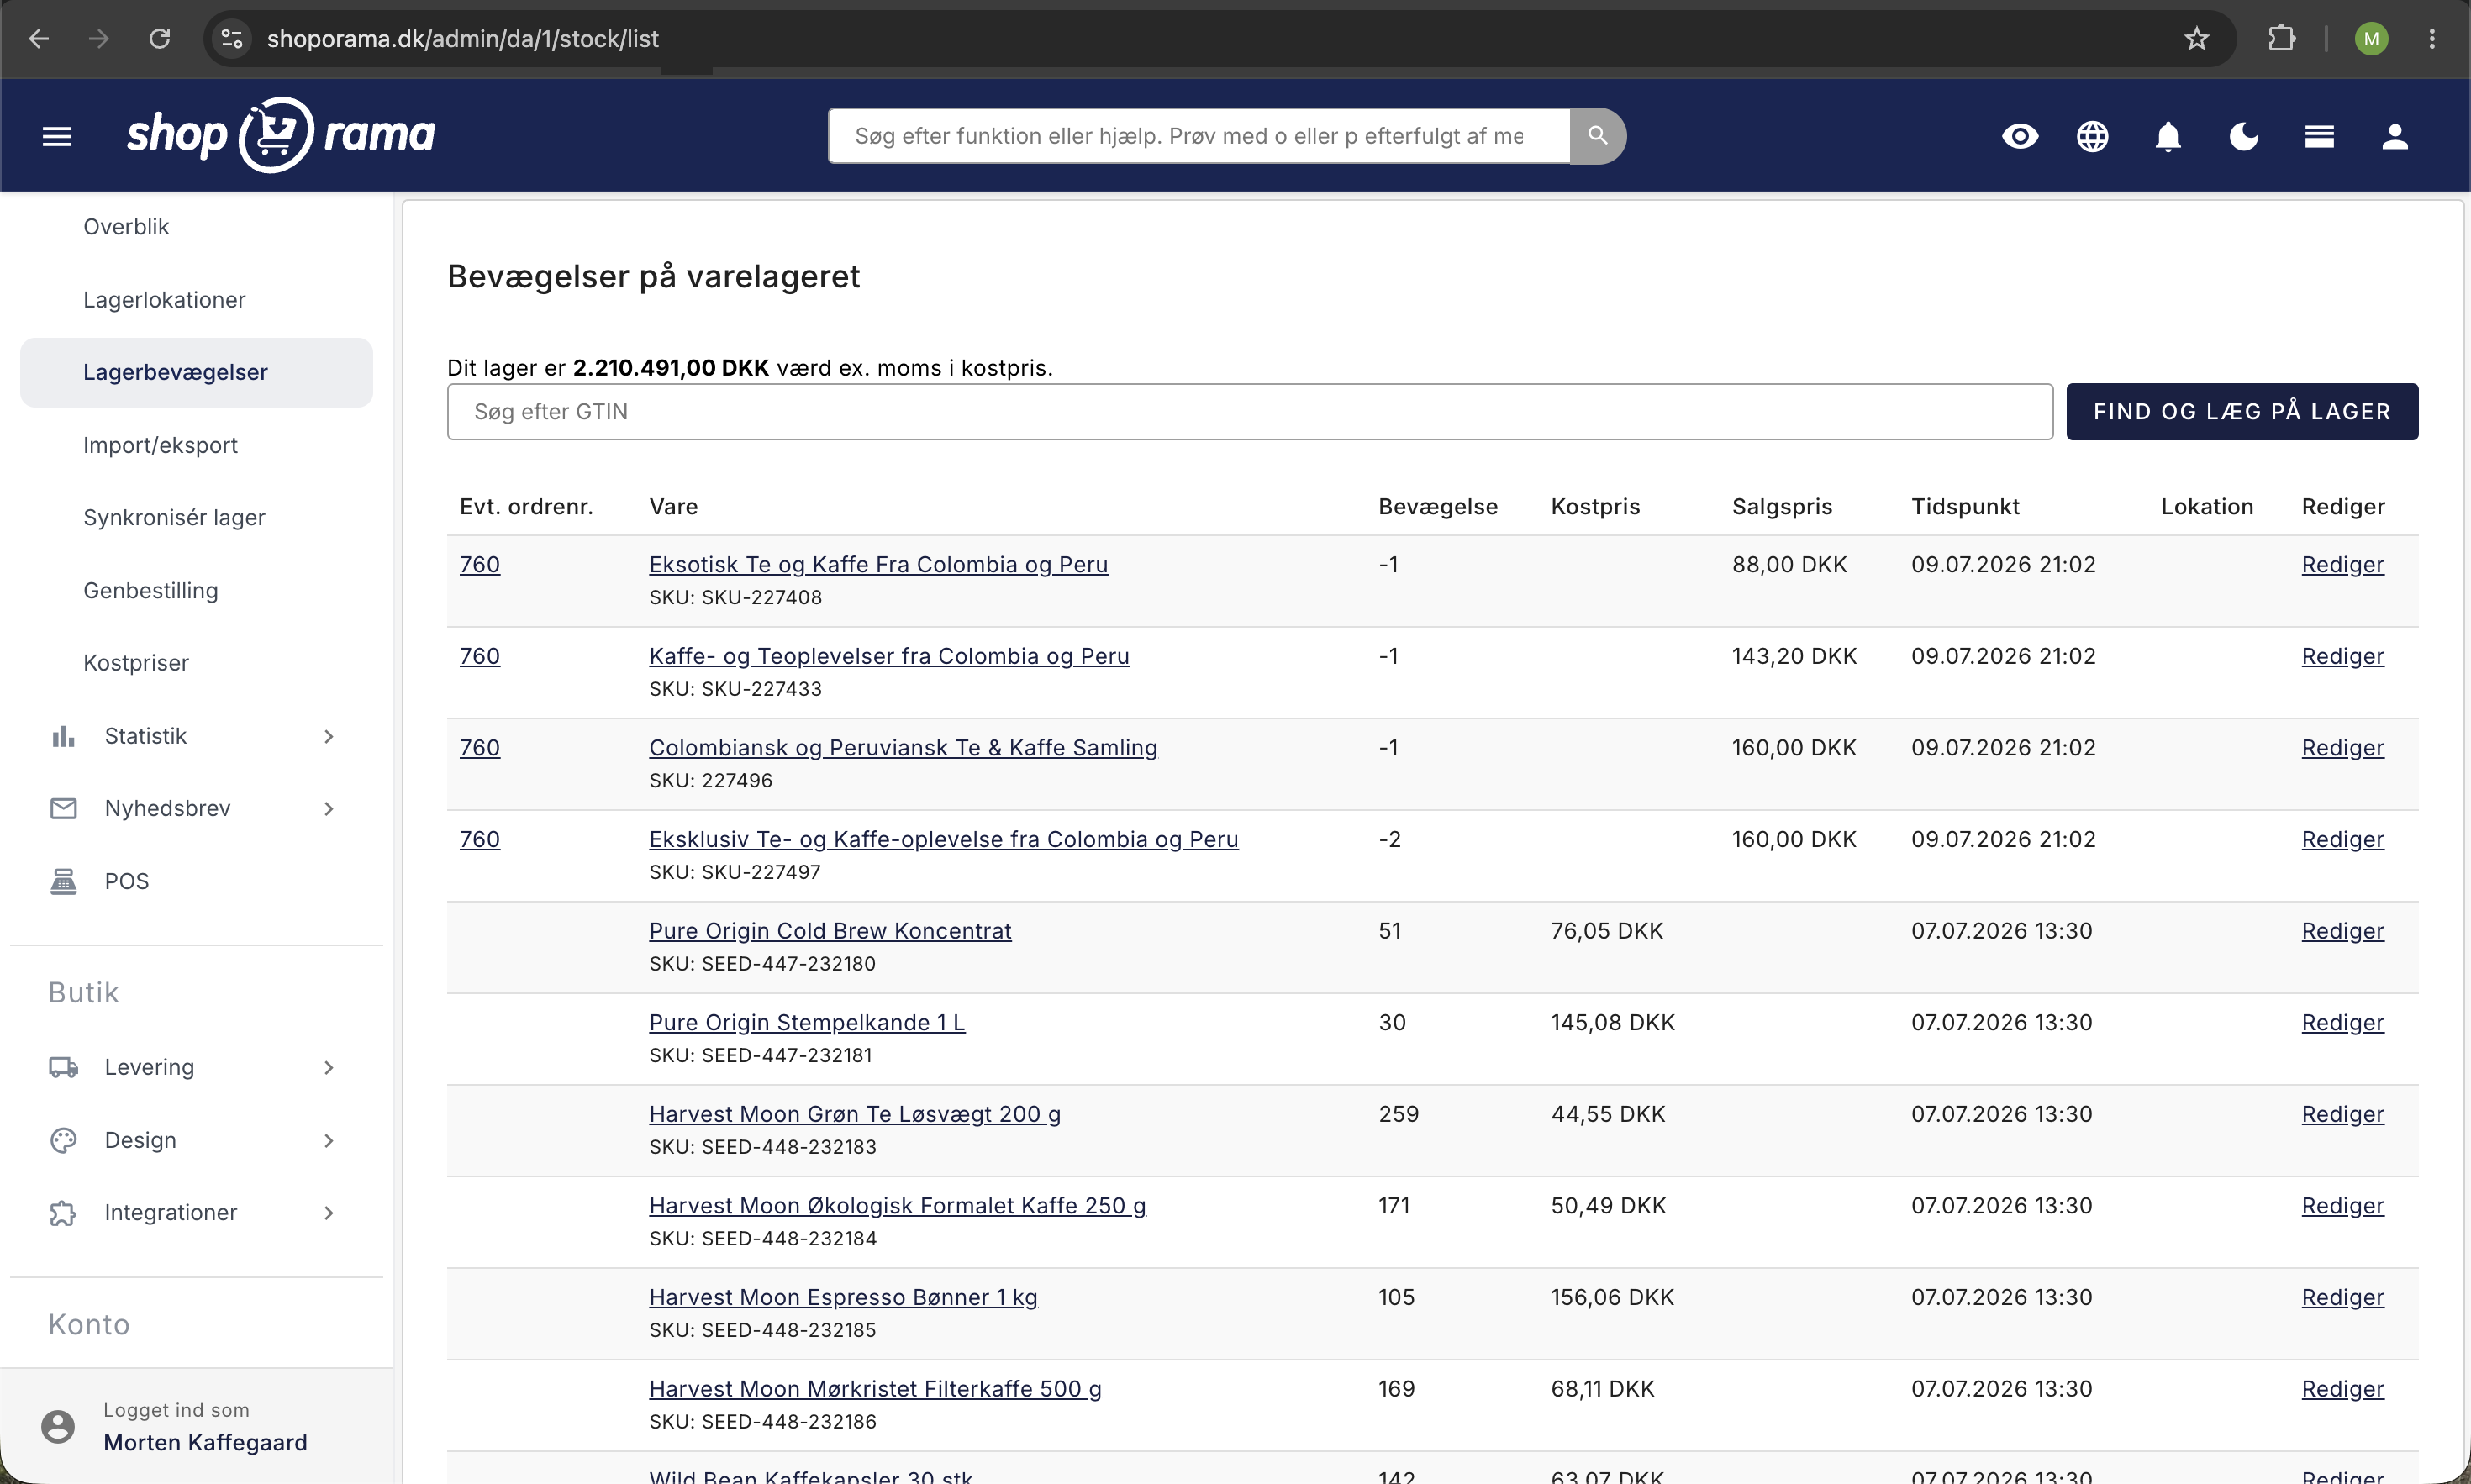Expand the Statistik menu chevron
Viewport: 2471px width, 1484px height.
point(329,736)
